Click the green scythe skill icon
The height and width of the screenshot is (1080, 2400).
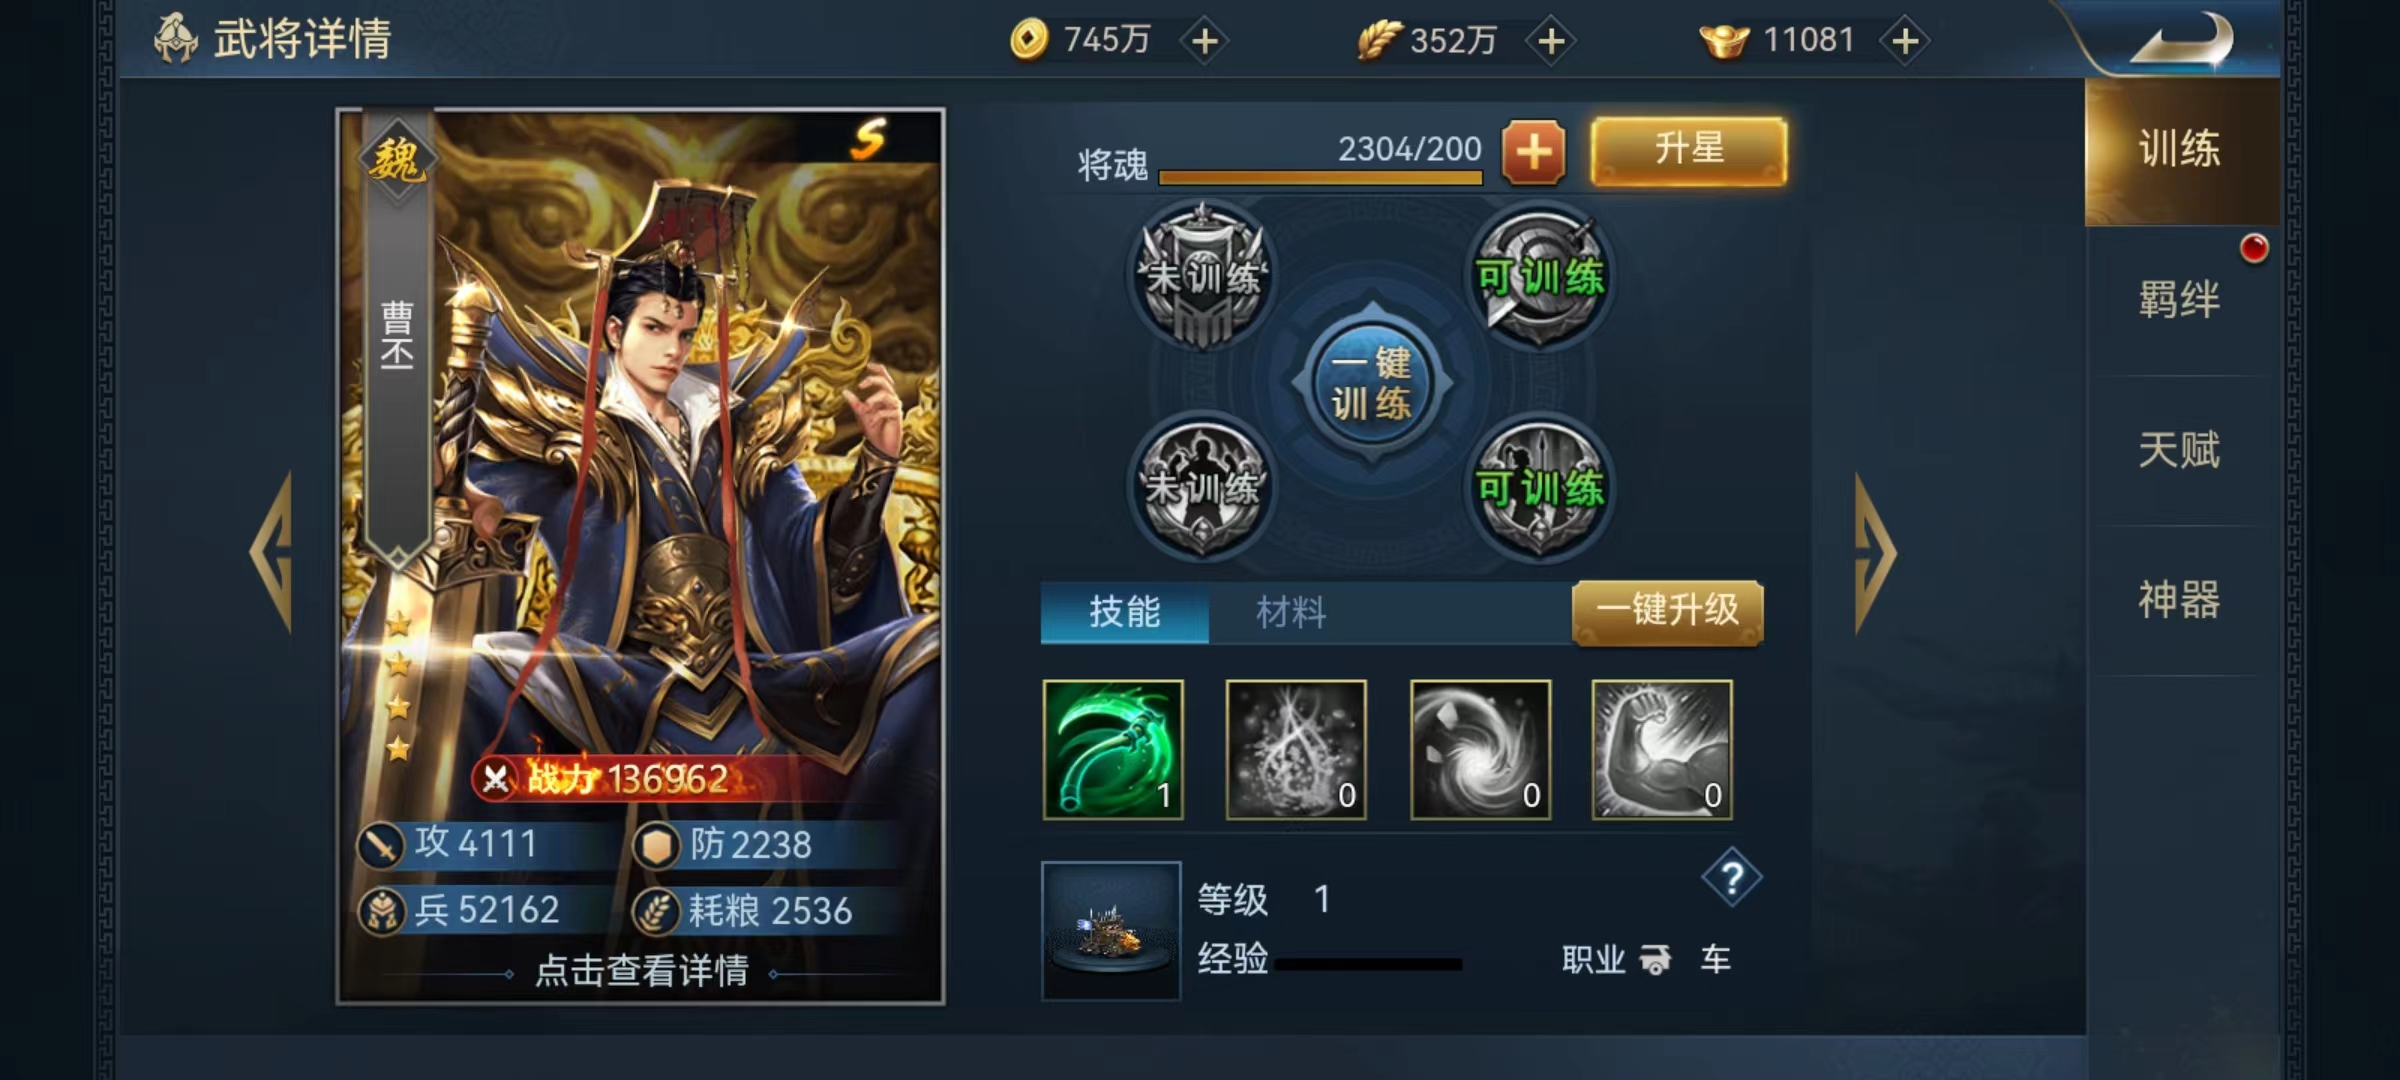coord(1113,750)
